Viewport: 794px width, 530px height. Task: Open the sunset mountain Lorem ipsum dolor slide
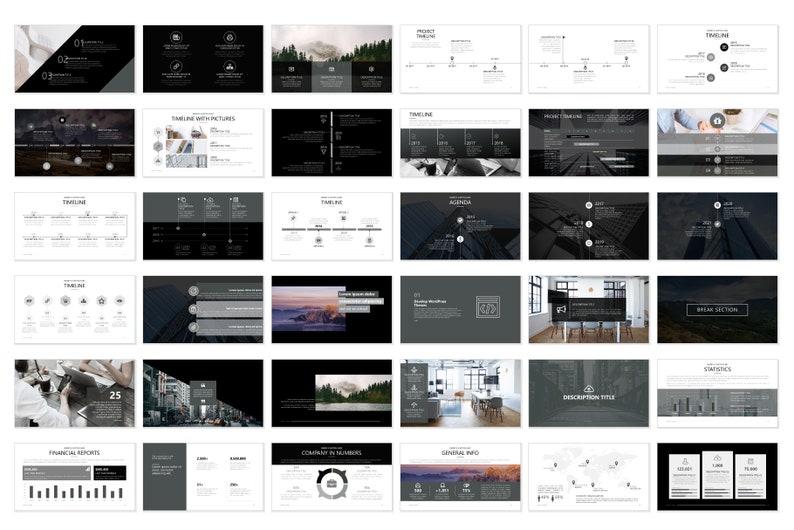click(332, 310)
